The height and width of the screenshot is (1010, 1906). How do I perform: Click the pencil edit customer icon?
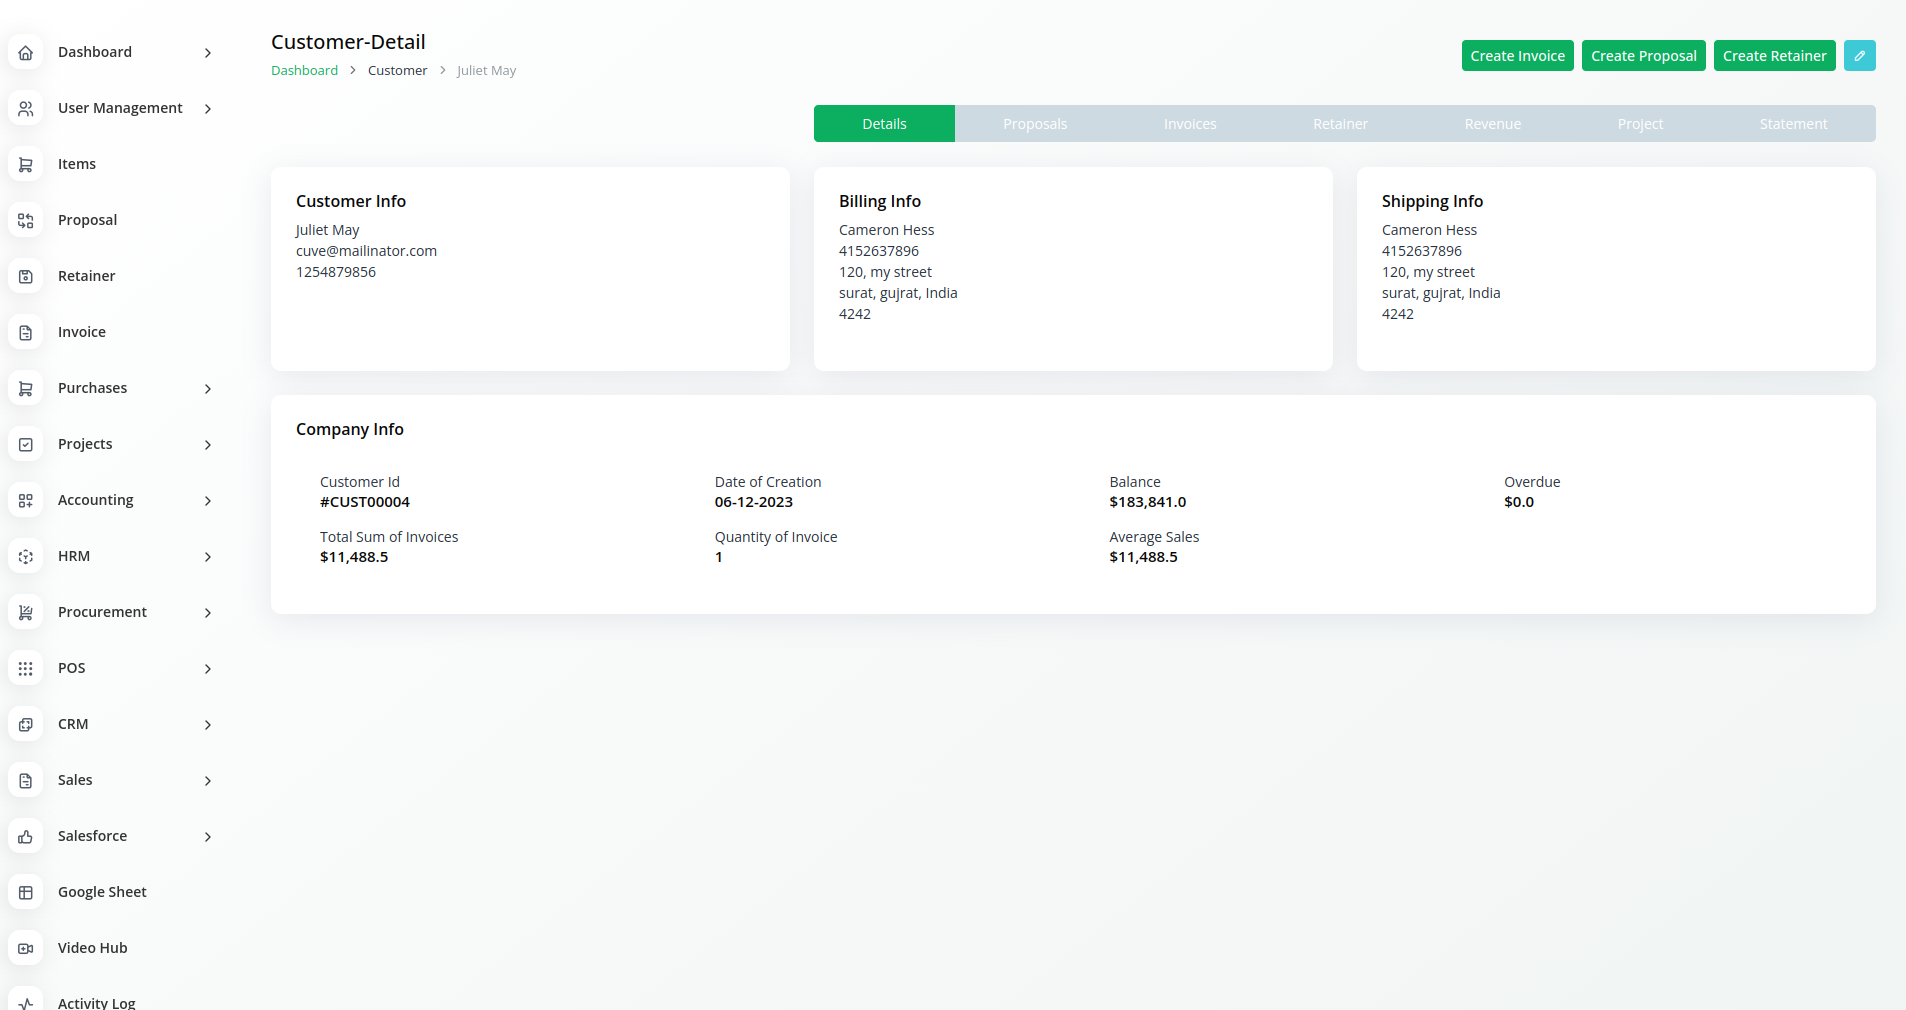click(x=1859, y=56)
